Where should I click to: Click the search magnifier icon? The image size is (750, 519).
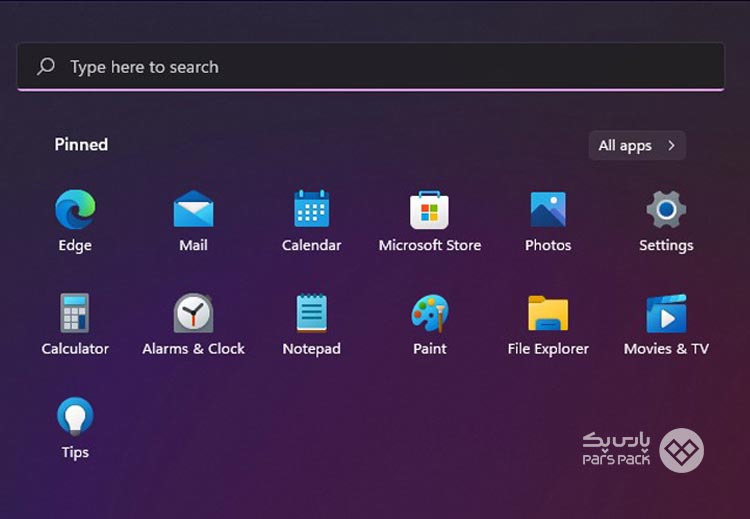46,66
